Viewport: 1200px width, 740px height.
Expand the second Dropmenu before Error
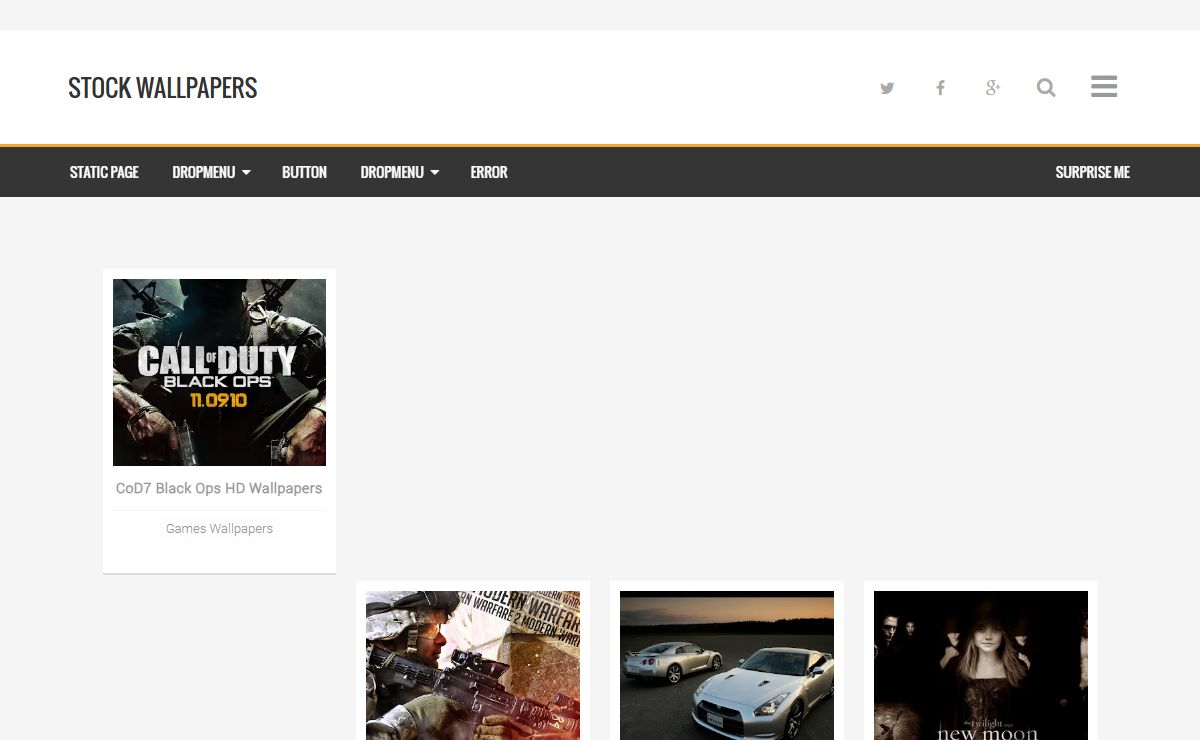[x=400, y=172]
